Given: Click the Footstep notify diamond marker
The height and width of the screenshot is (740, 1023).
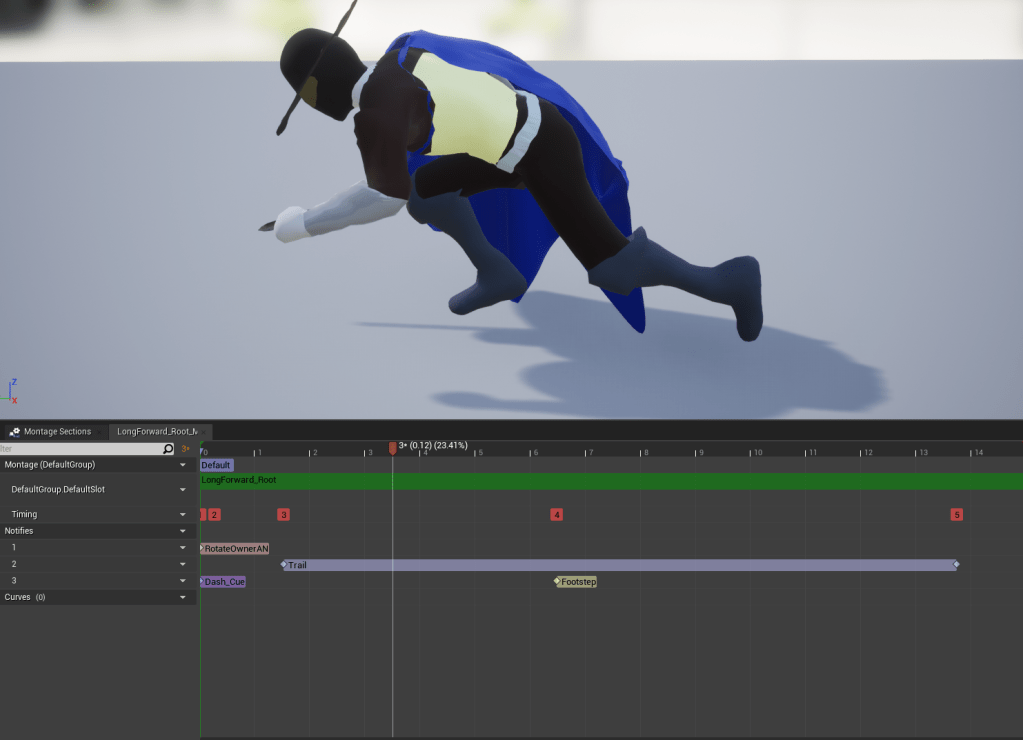Looking at the screenshot, I should pyautogui.click(x=558, y=581).
